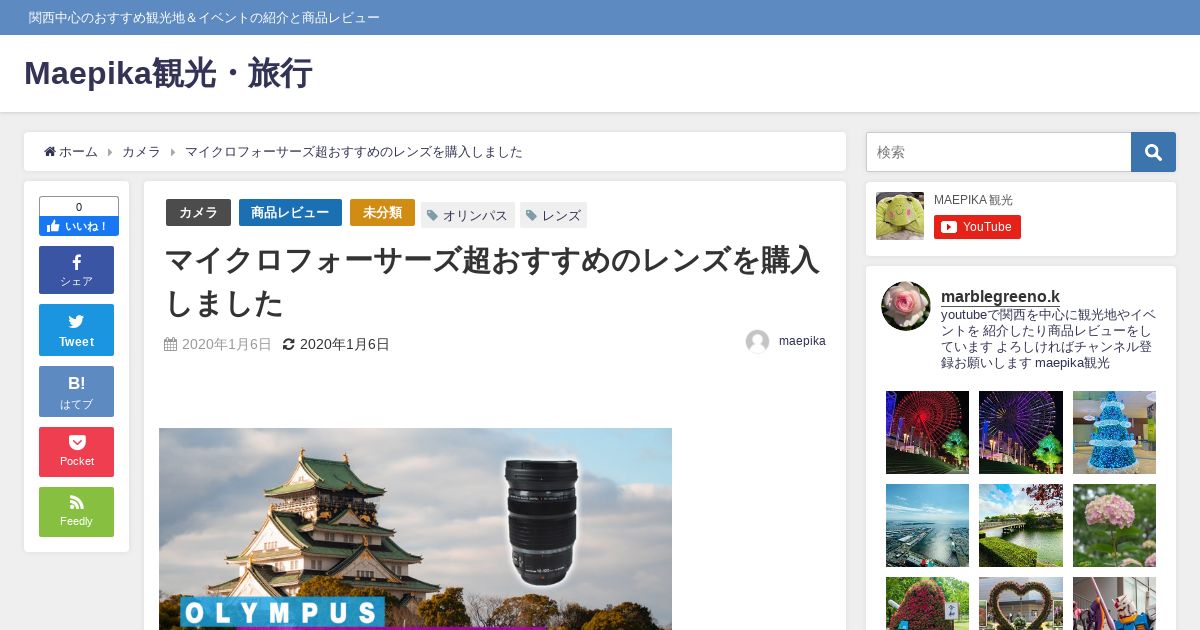
Task: Click author name maepika
Action: (x=802, y=341)
